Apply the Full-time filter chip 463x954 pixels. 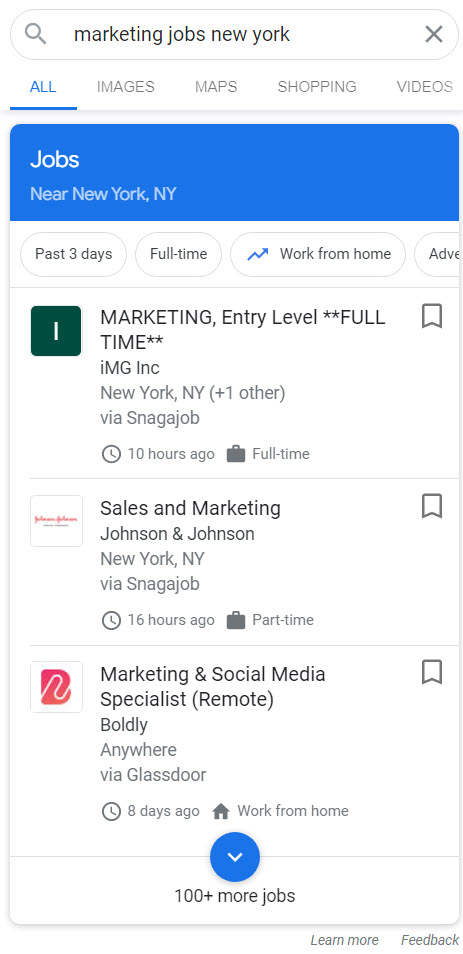pos(178,254)
